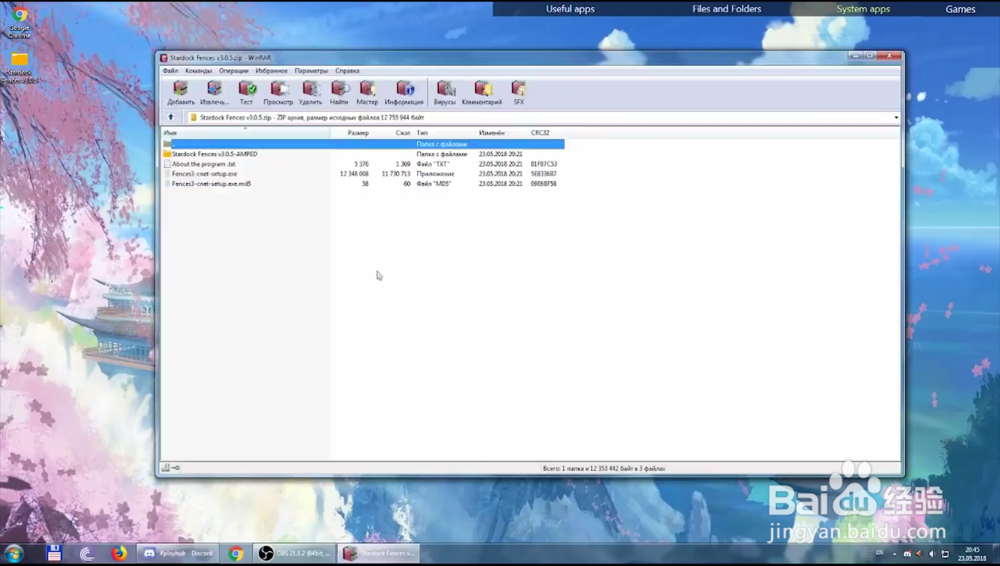Open Google Chrome desktop shortcut

20,22
